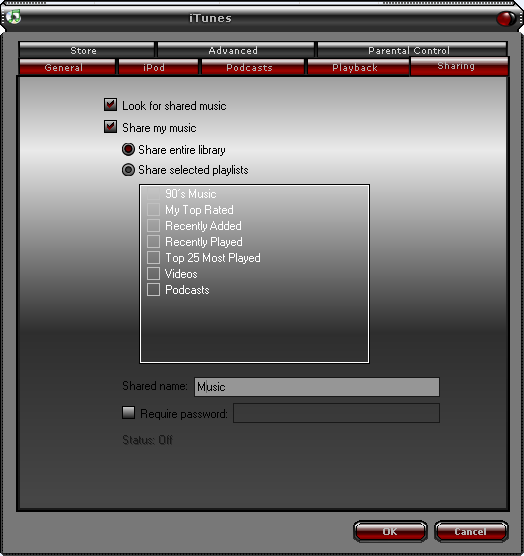Switch to the Advanced tab
Image resolution: width=524 pixels, height=556 pixels.
236,50
